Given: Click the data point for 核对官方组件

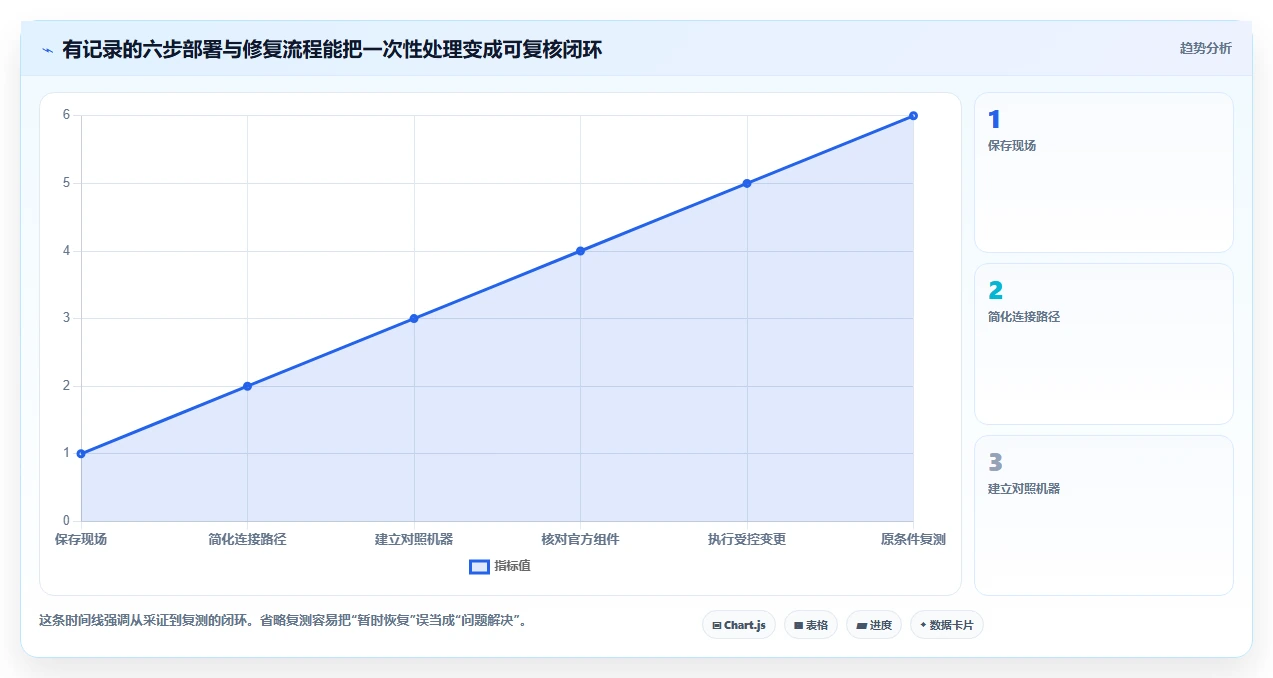Looking at the screenshot, I should click(x=580, y=251).
